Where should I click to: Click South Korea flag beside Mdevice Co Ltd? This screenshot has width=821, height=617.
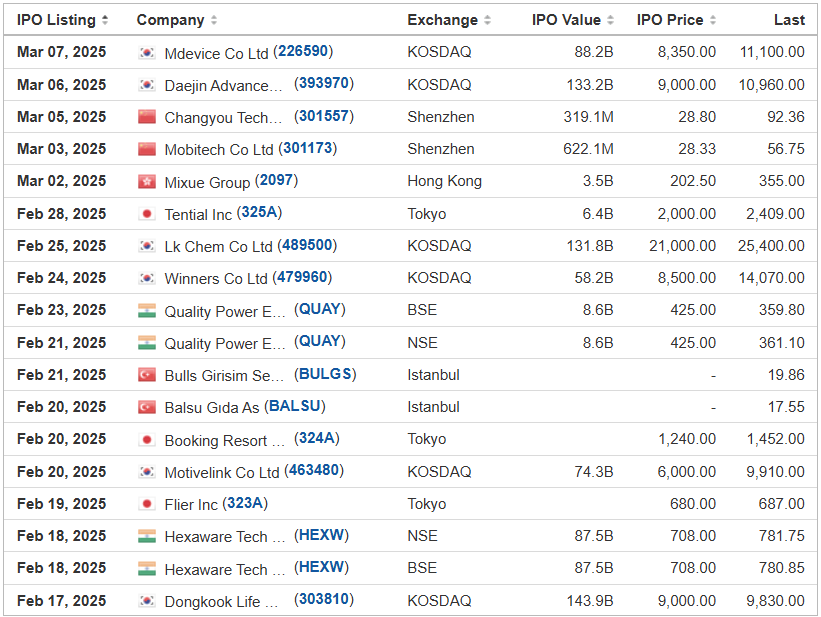point(147,52)
